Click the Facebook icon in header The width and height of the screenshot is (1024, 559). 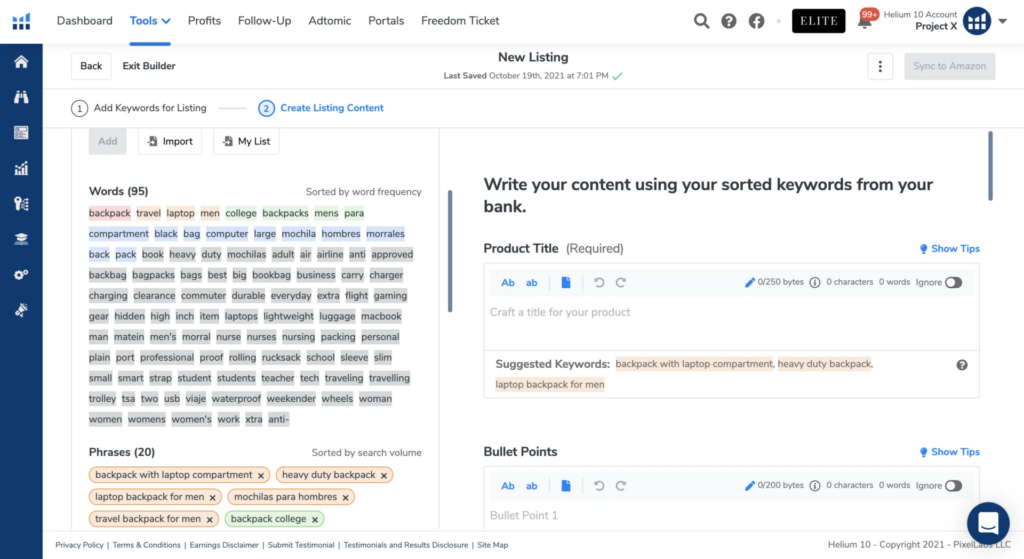pyautogui.click(x=756, y=21)
